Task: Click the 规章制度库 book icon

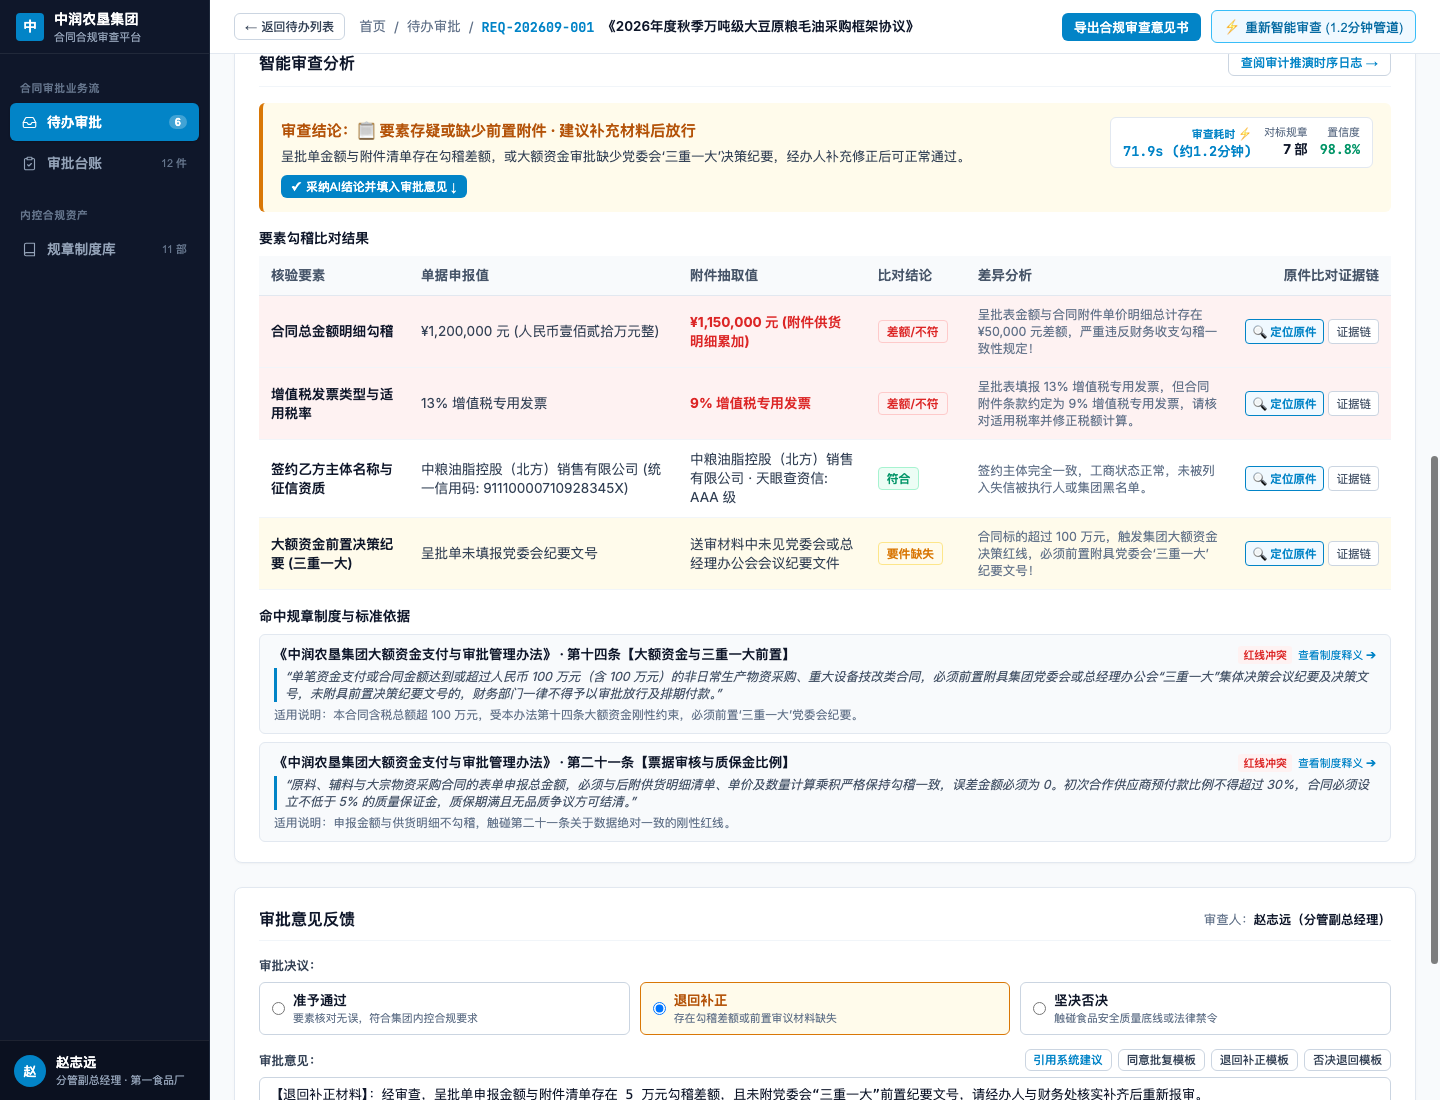Action: pos(30,249)
